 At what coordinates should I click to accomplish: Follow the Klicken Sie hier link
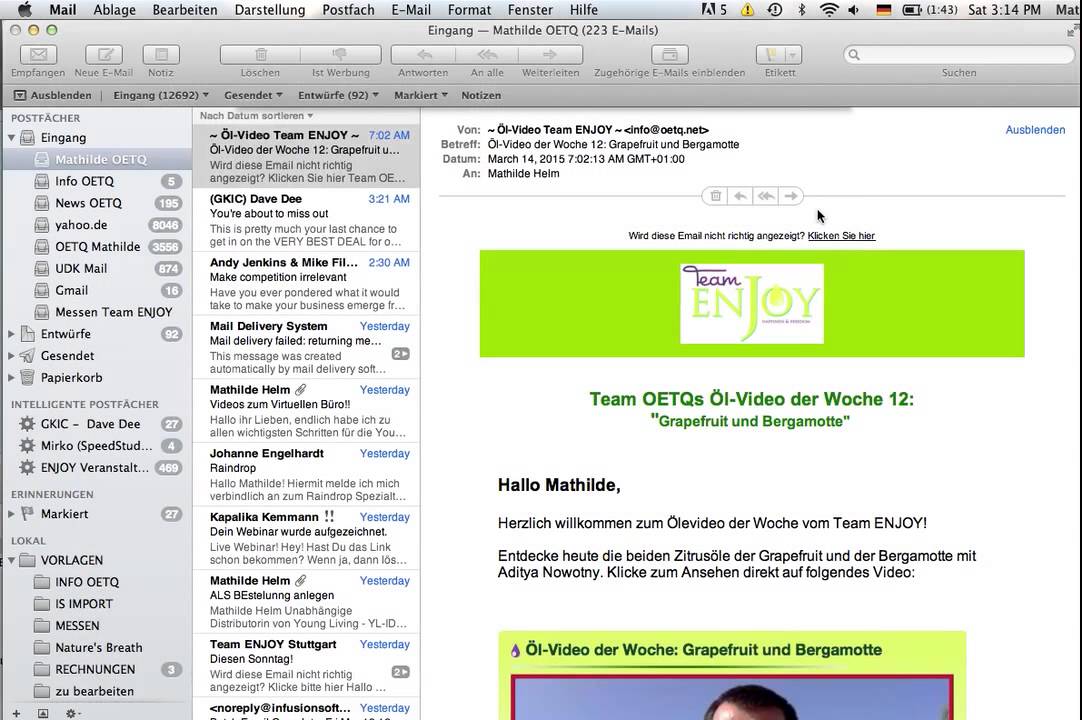pos(841,236)
